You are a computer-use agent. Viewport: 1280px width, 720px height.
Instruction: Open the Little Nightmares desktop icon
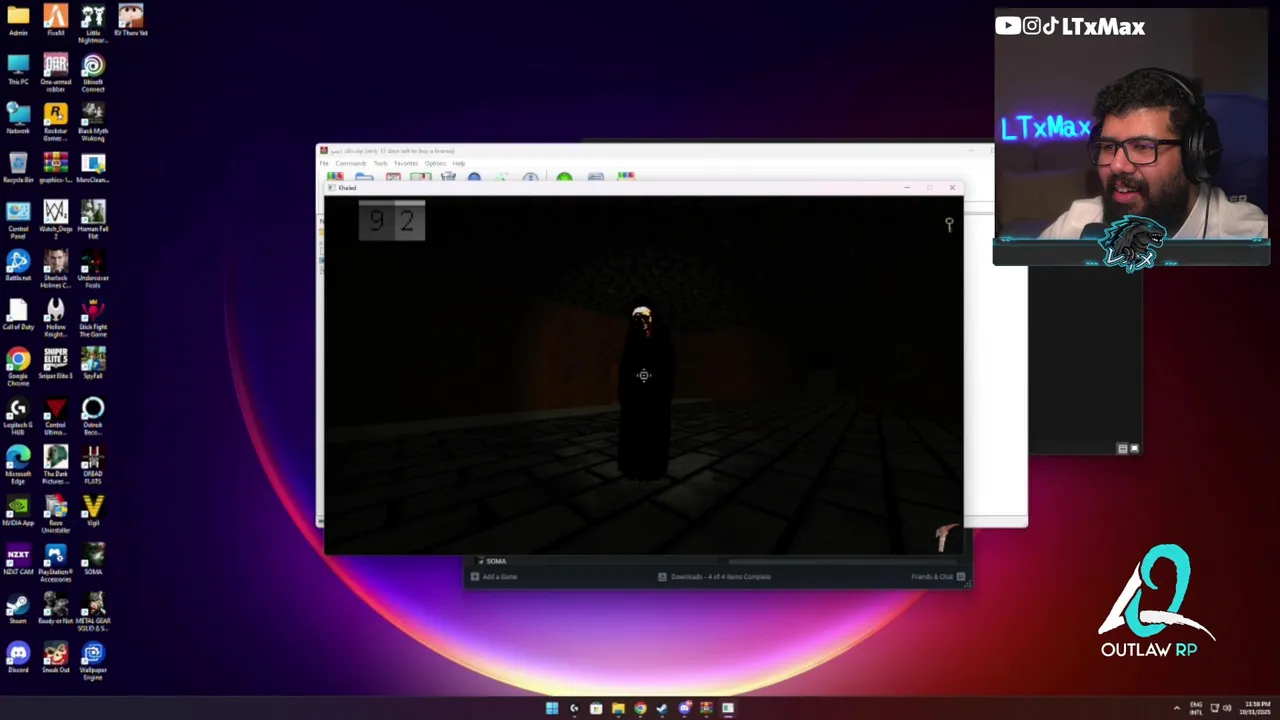point(93,22)
